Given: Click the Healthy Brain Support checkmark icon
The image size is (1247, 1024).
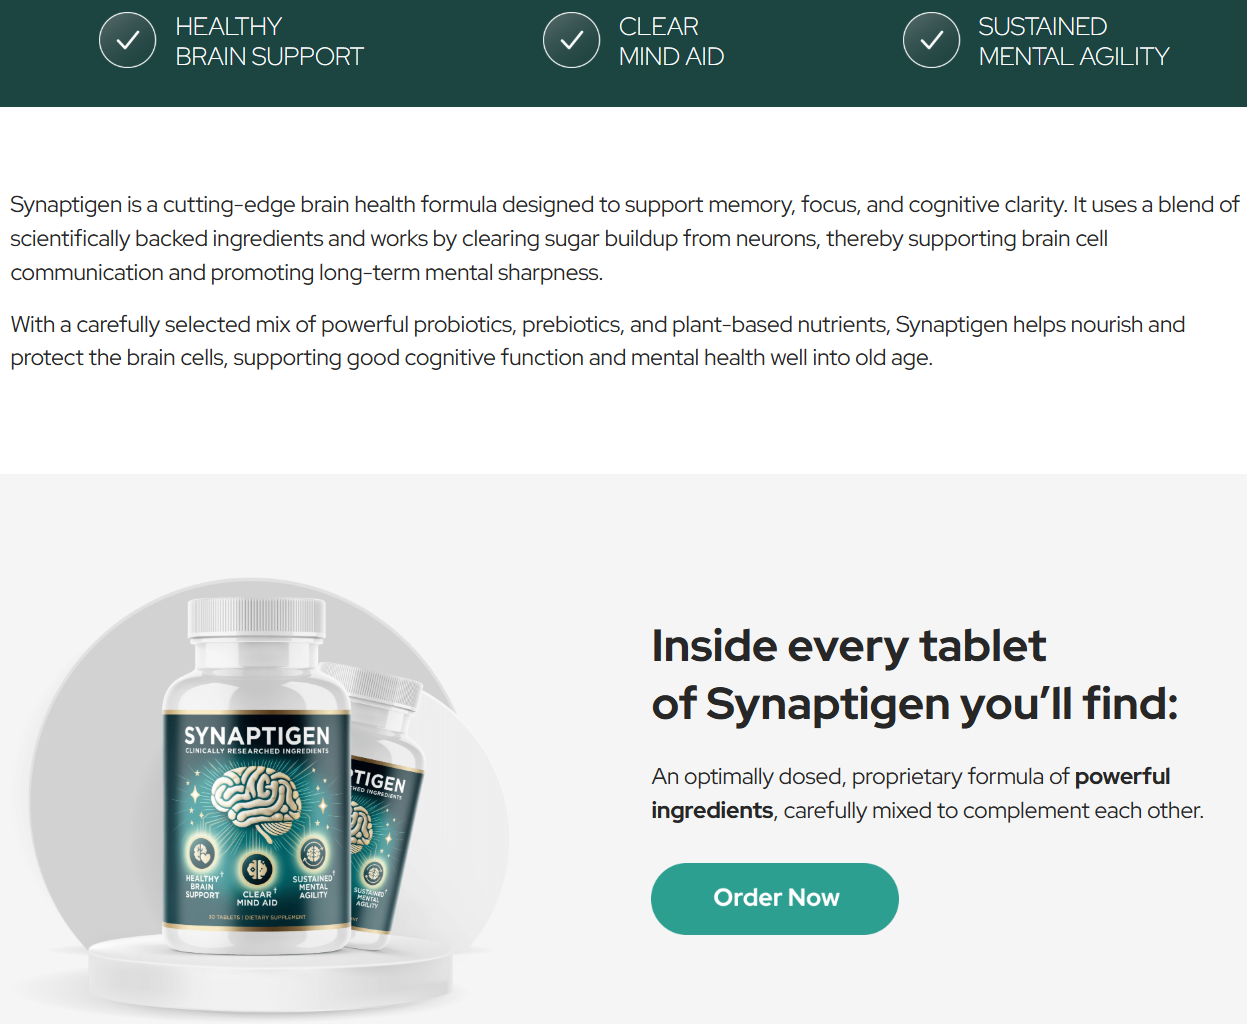Looking at the screenshot, I should tap(127, 40).
